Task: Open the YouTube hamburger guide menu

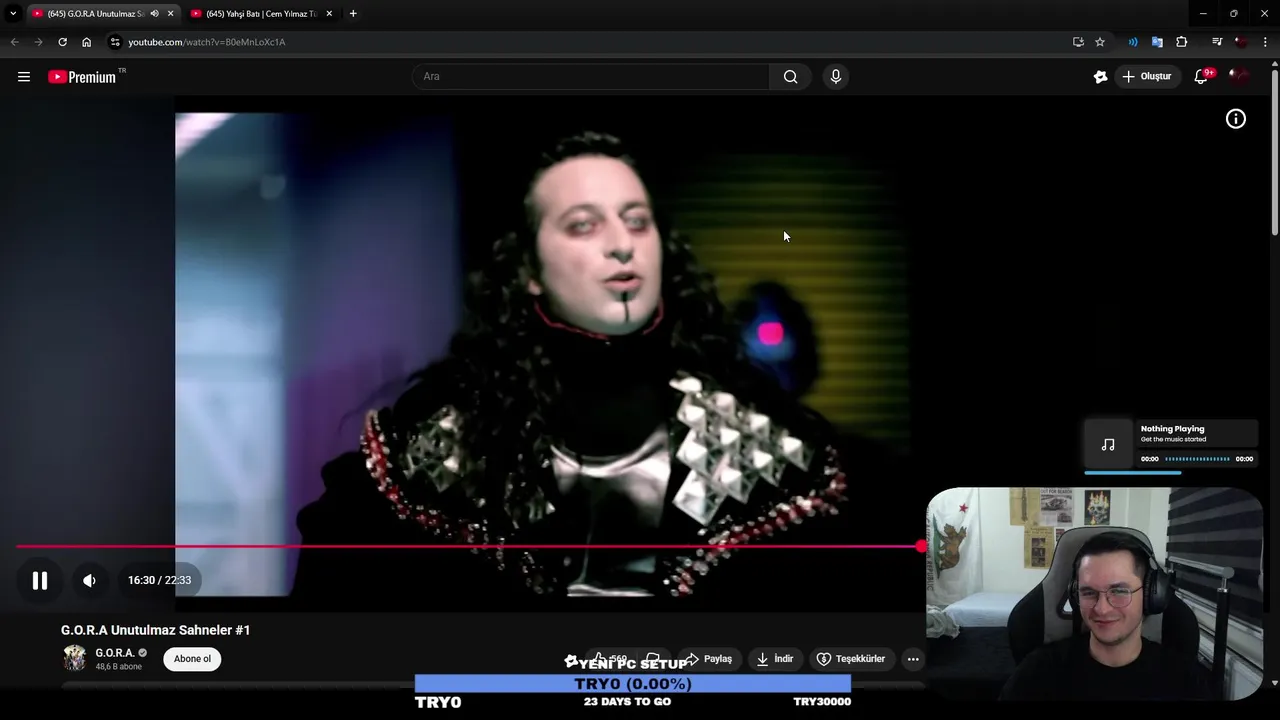Action: (24, 77)
